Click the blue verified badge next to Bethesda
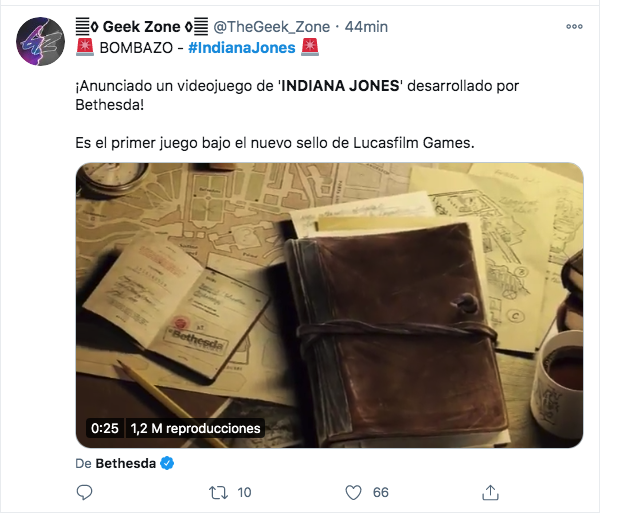This screenshot has width=618, height=513. pos(167,463)
